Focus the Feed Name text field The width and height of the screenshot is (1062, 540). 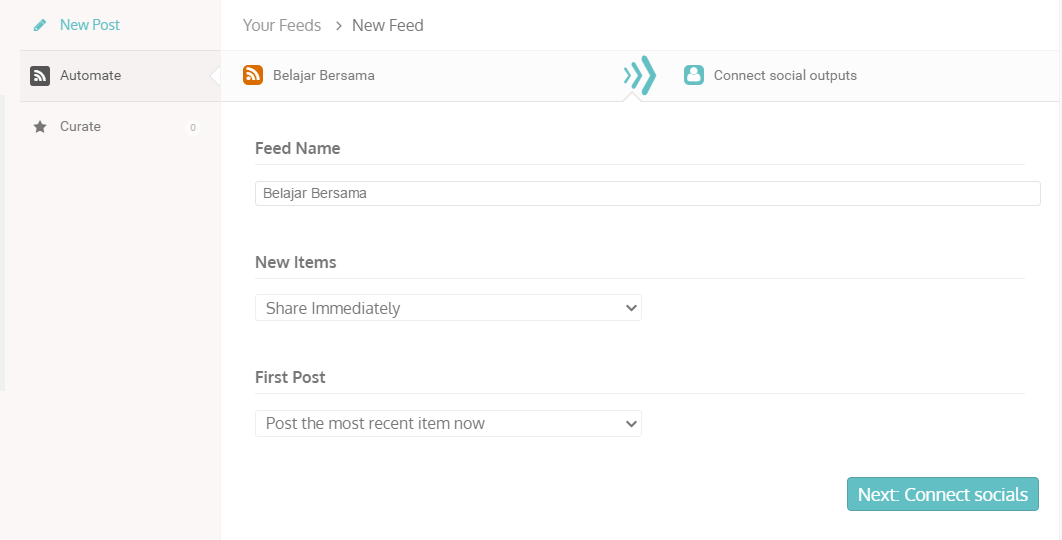[647, 193]
